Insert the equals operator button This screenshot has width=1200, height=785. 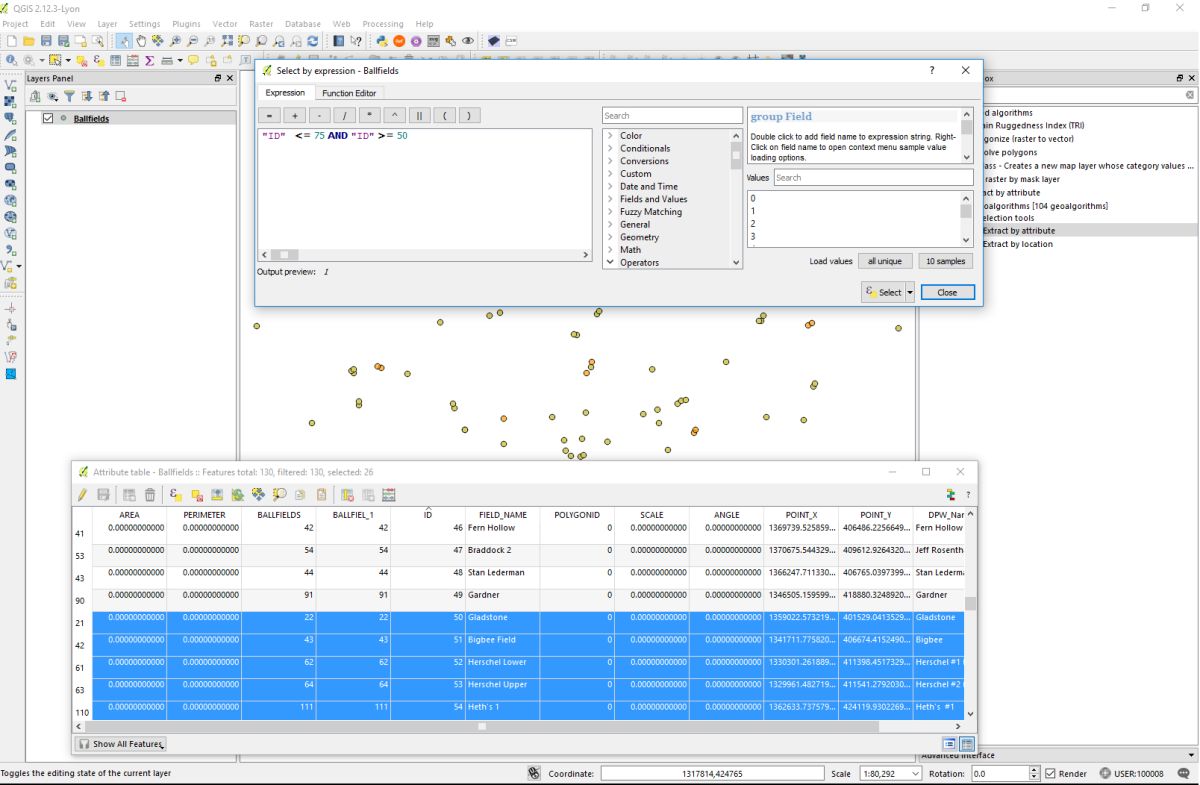[x=269, y=115]
